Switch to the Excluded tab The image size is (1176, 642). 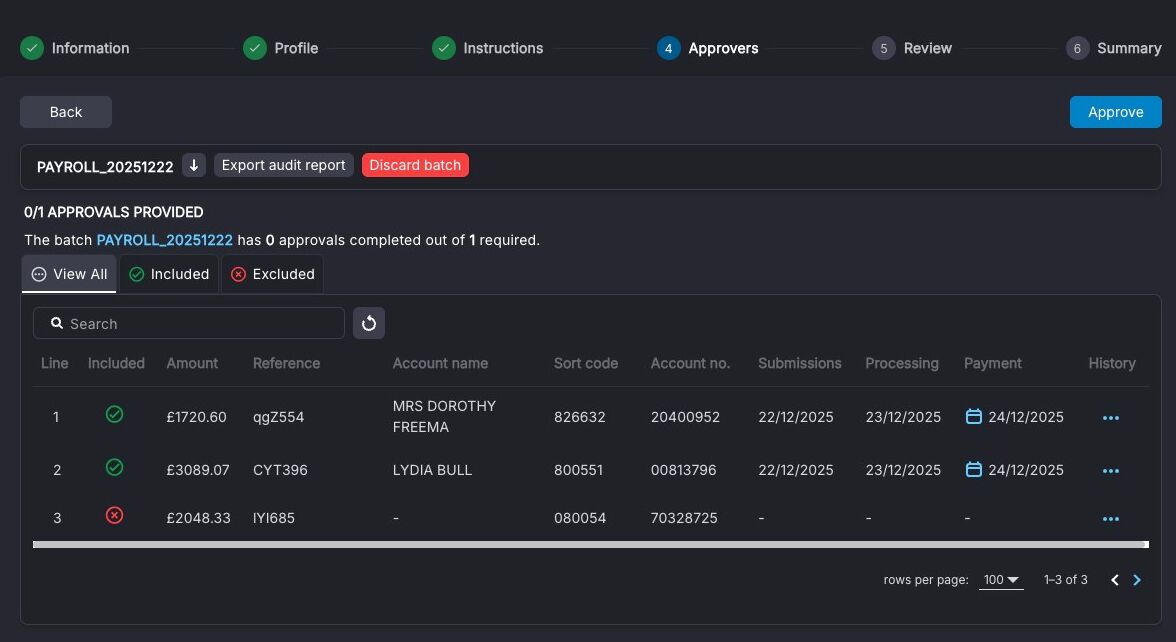click(x=272, y=274)
